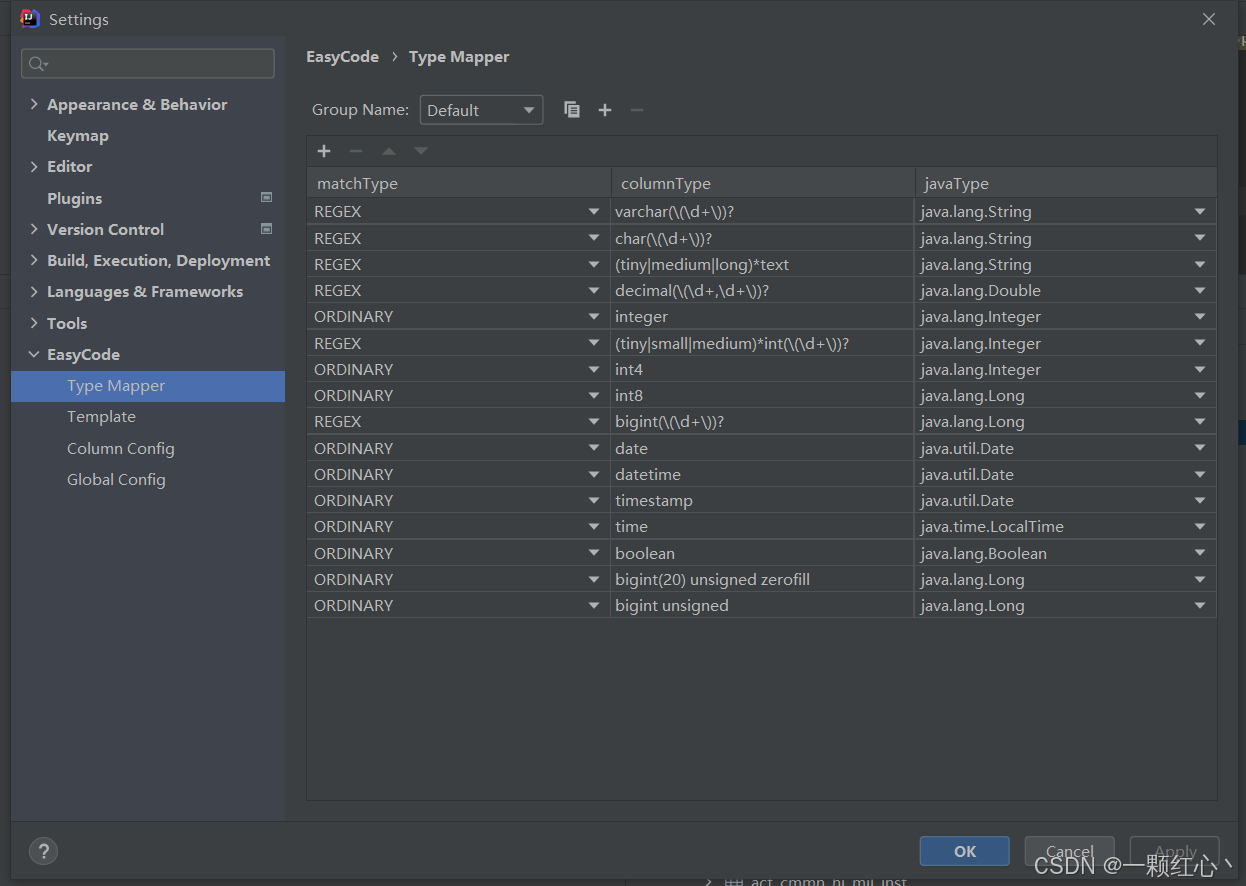Select the (tiny|medium|long)*text cell

[762, 265]
